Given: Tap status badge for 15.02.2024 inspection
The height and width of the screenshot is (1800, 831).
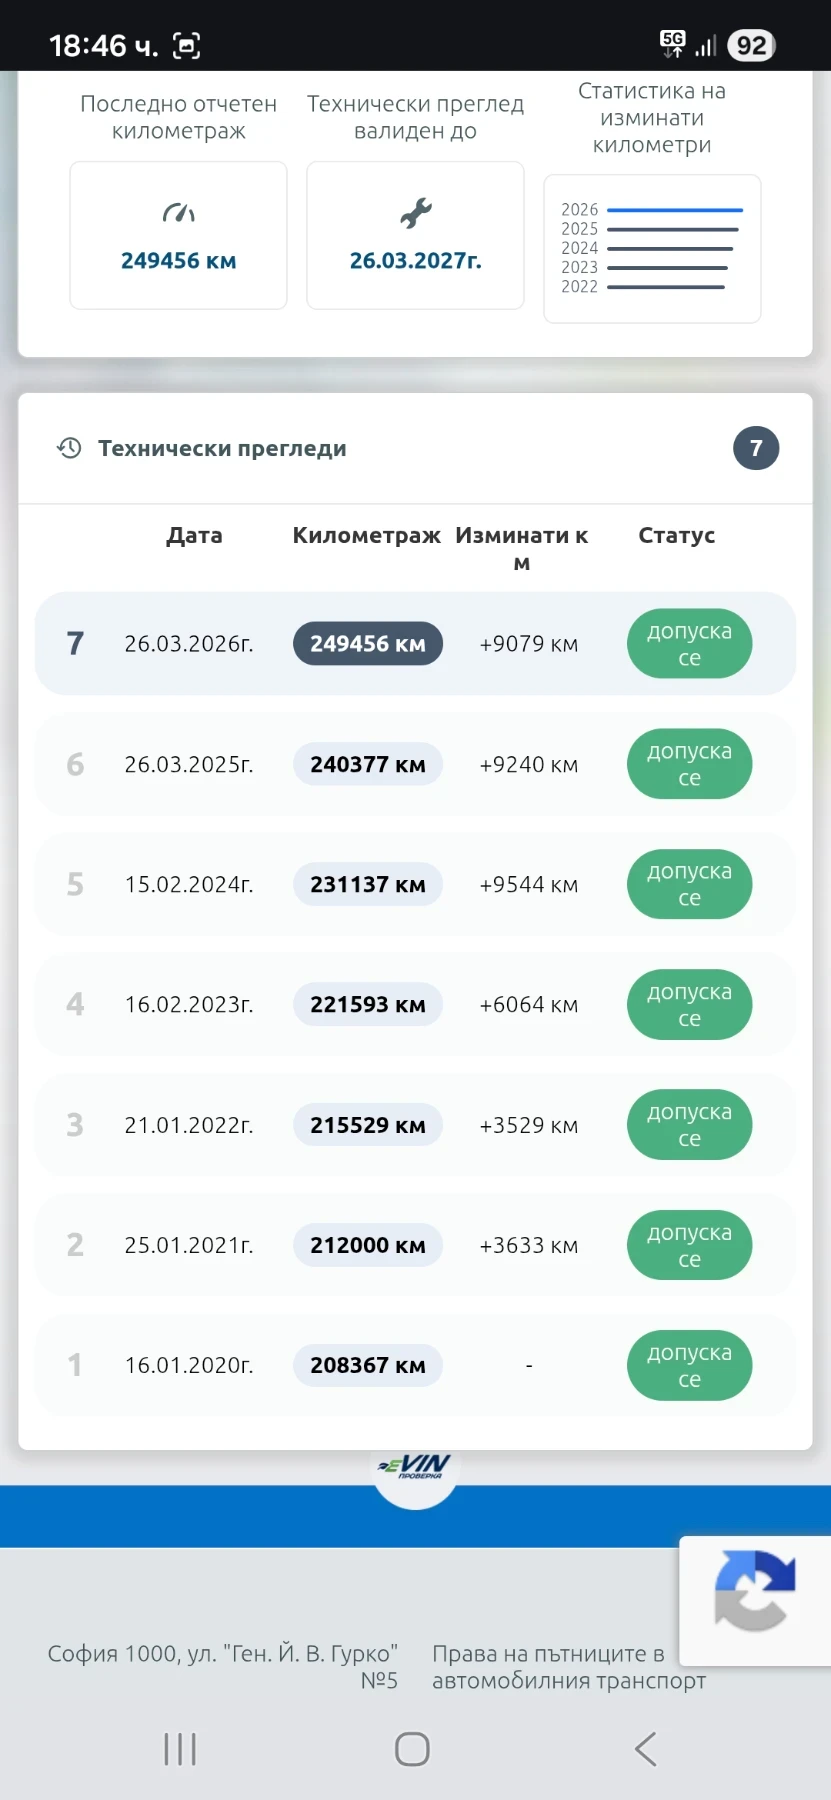Looking at the screenshot, I should pyautogui.click(x=689, y=885).
